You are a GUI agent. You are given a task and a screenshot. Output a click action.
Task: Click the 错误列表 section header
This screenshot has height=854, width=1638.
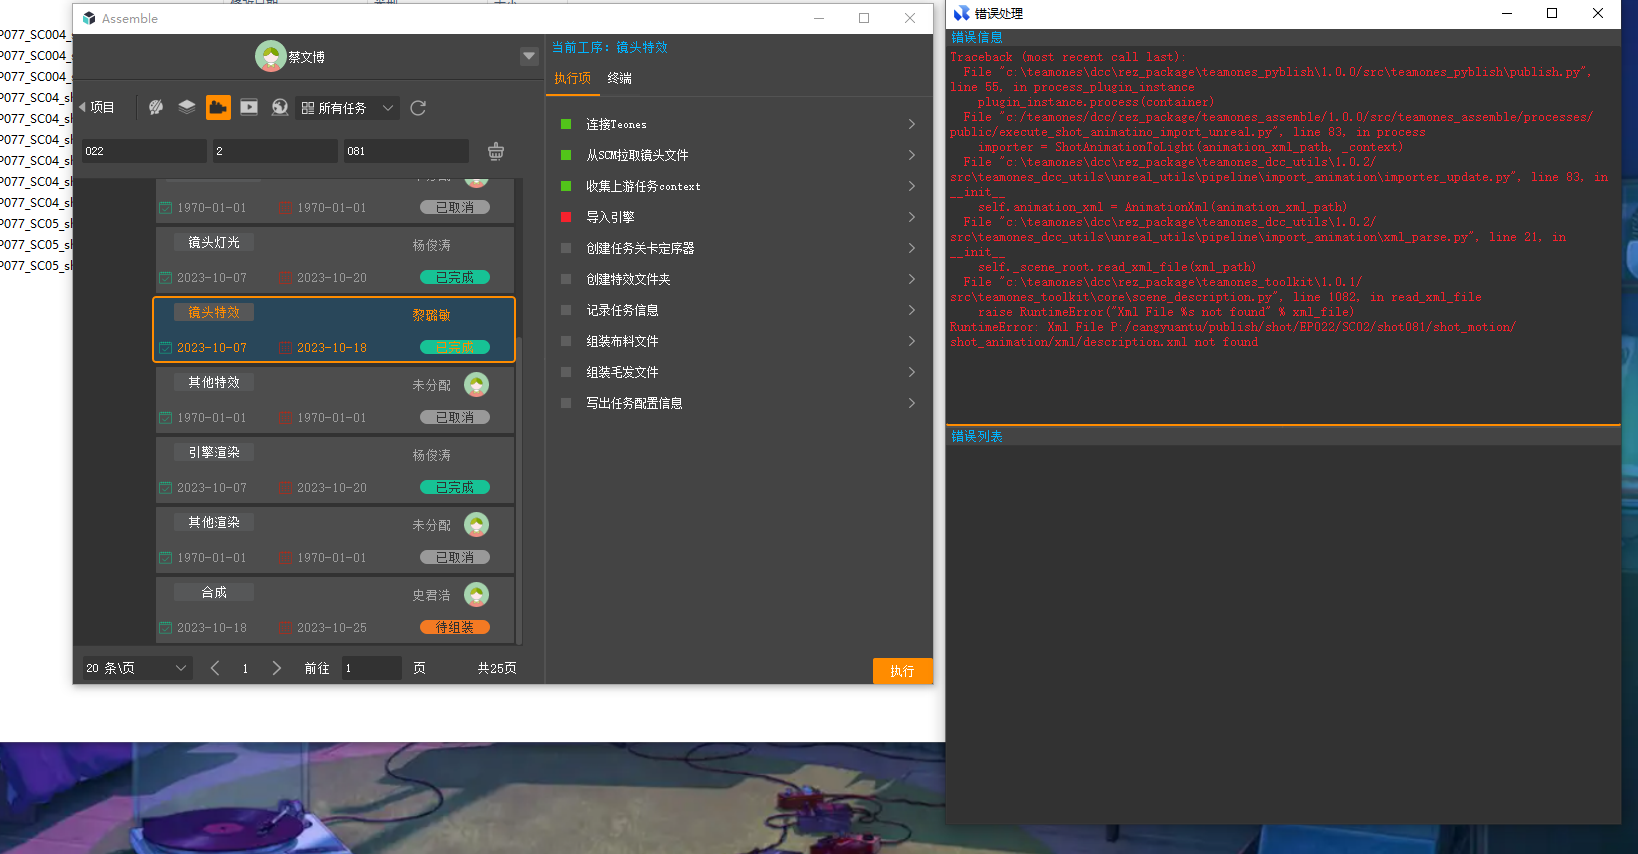977,436
